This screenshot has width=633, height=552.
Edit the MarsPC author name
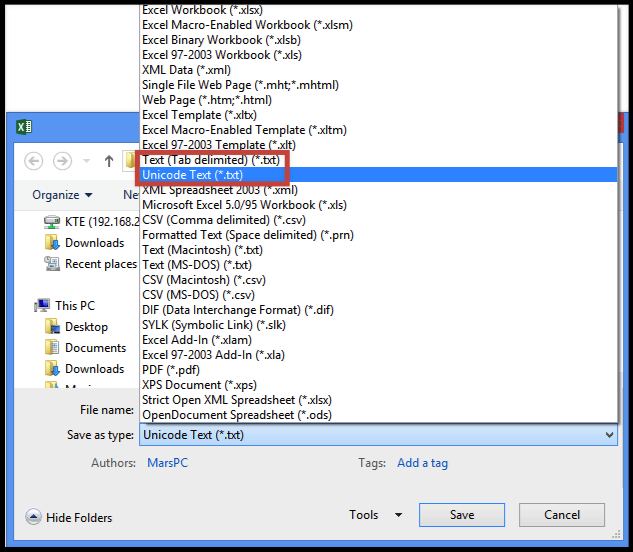click(168, 463)
